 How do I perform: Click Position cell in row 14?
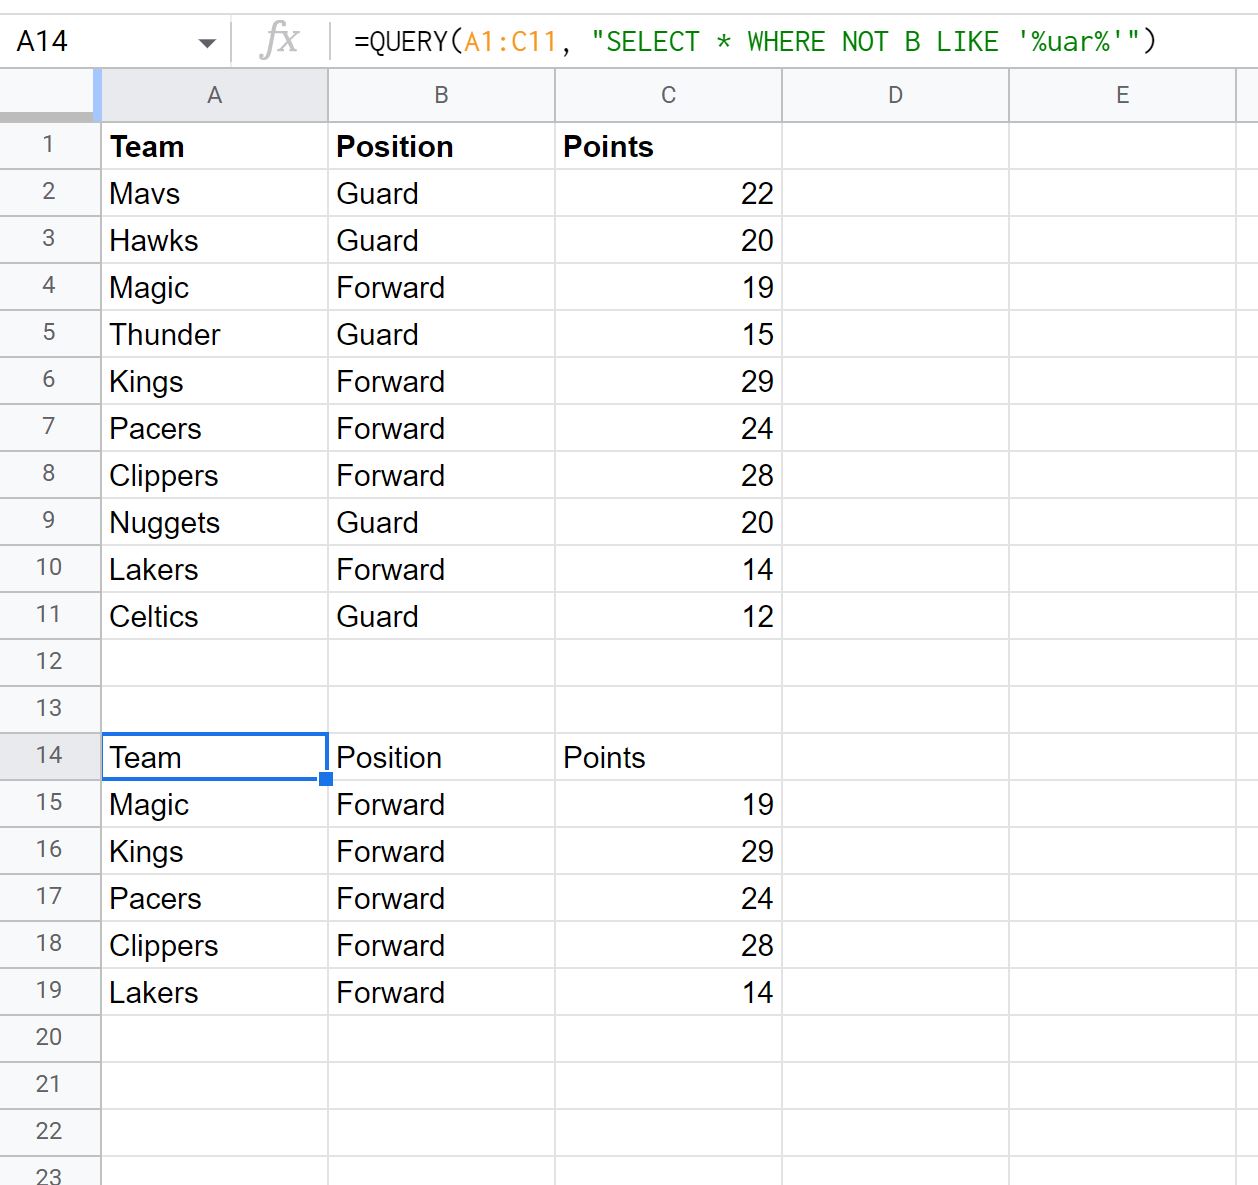441,757
